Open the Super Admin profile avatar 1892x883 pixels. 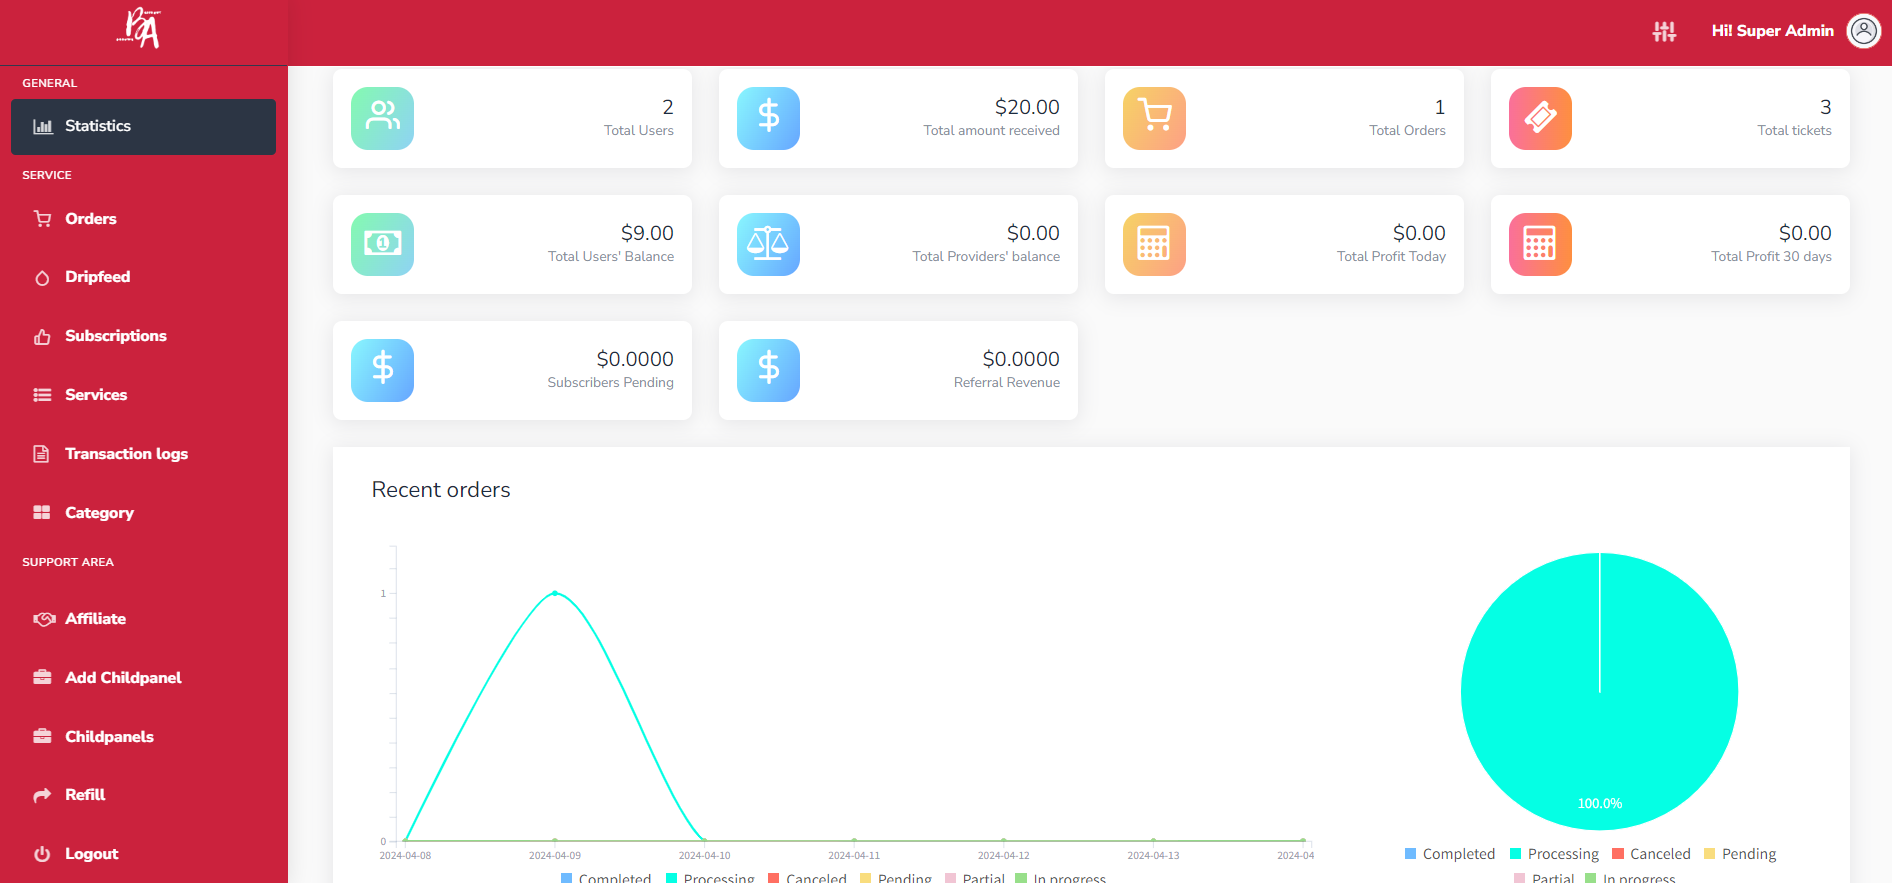(x=1863, y=31)
